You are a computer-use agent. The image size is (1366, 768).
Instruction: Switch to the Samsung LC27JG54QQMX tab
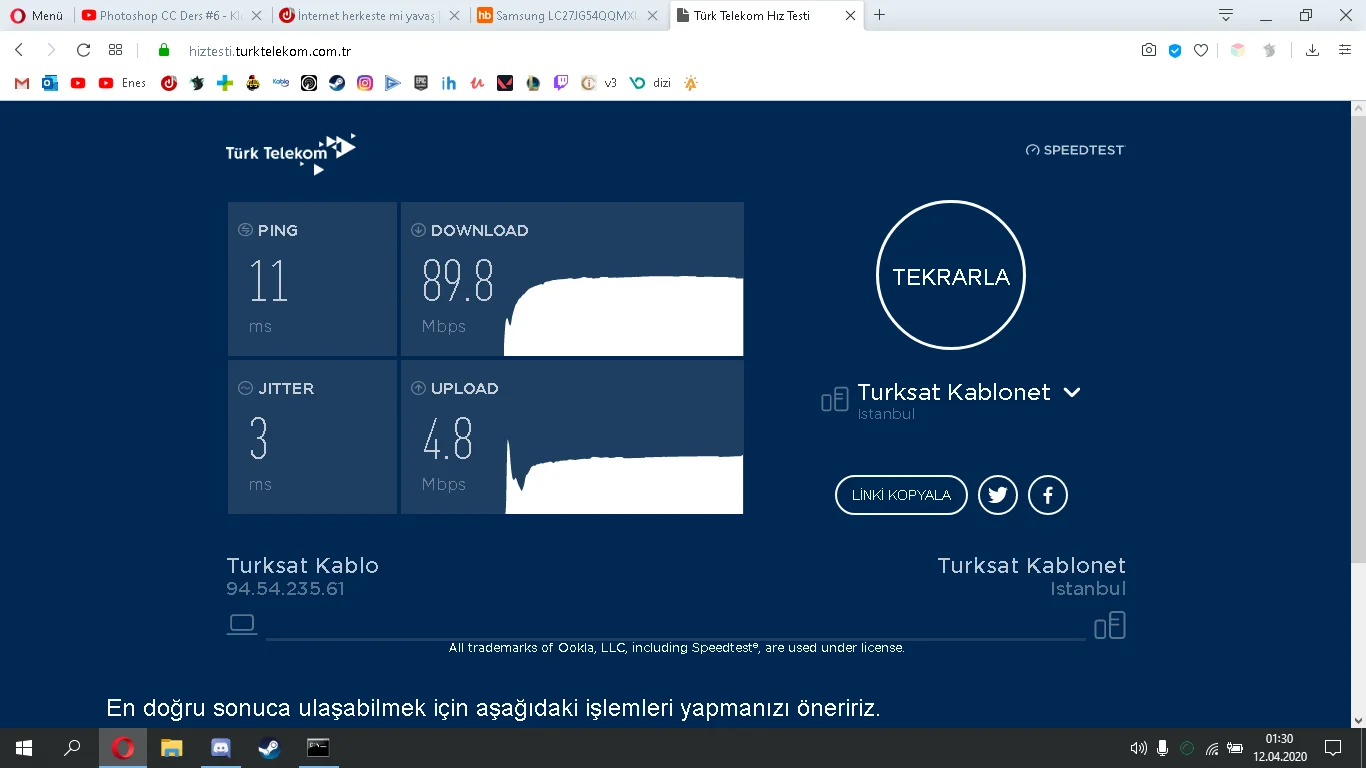coord(560,15)
